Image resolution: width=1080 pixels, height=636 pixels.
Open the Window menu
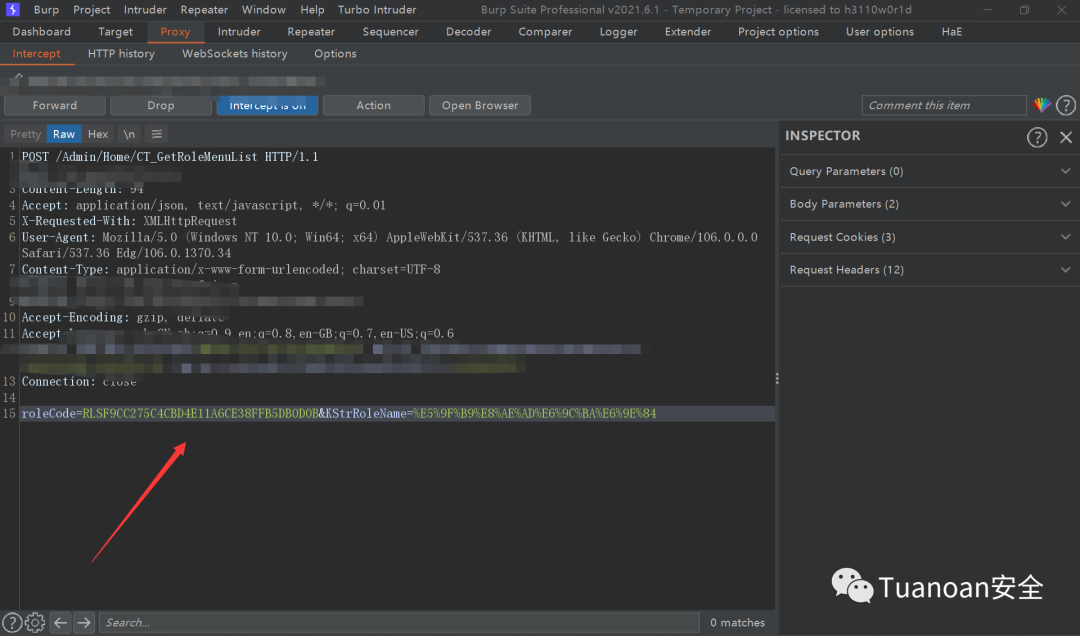(264, 10)
